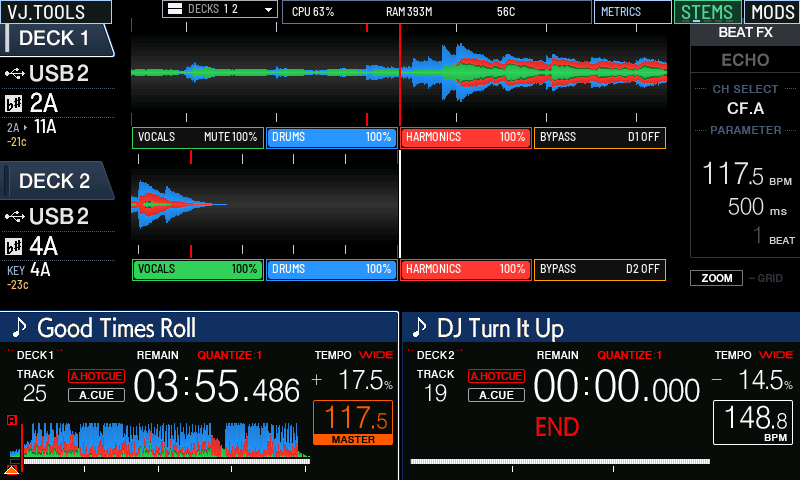The width and height of the screenshot is (800, 480).
Task: Change CH SELECT value CF.A
Action: coord(745,108)
